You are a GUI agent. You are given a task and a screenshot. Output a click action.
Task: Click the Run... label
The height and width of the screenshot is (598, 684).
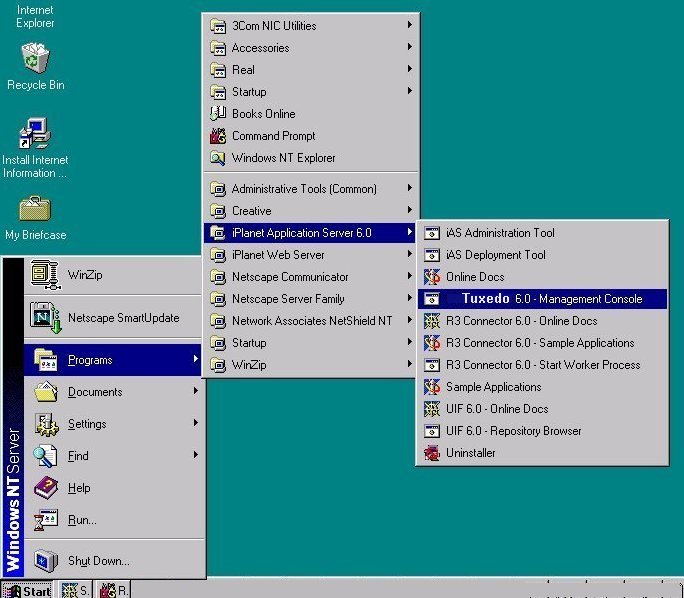tap(82, 520)
